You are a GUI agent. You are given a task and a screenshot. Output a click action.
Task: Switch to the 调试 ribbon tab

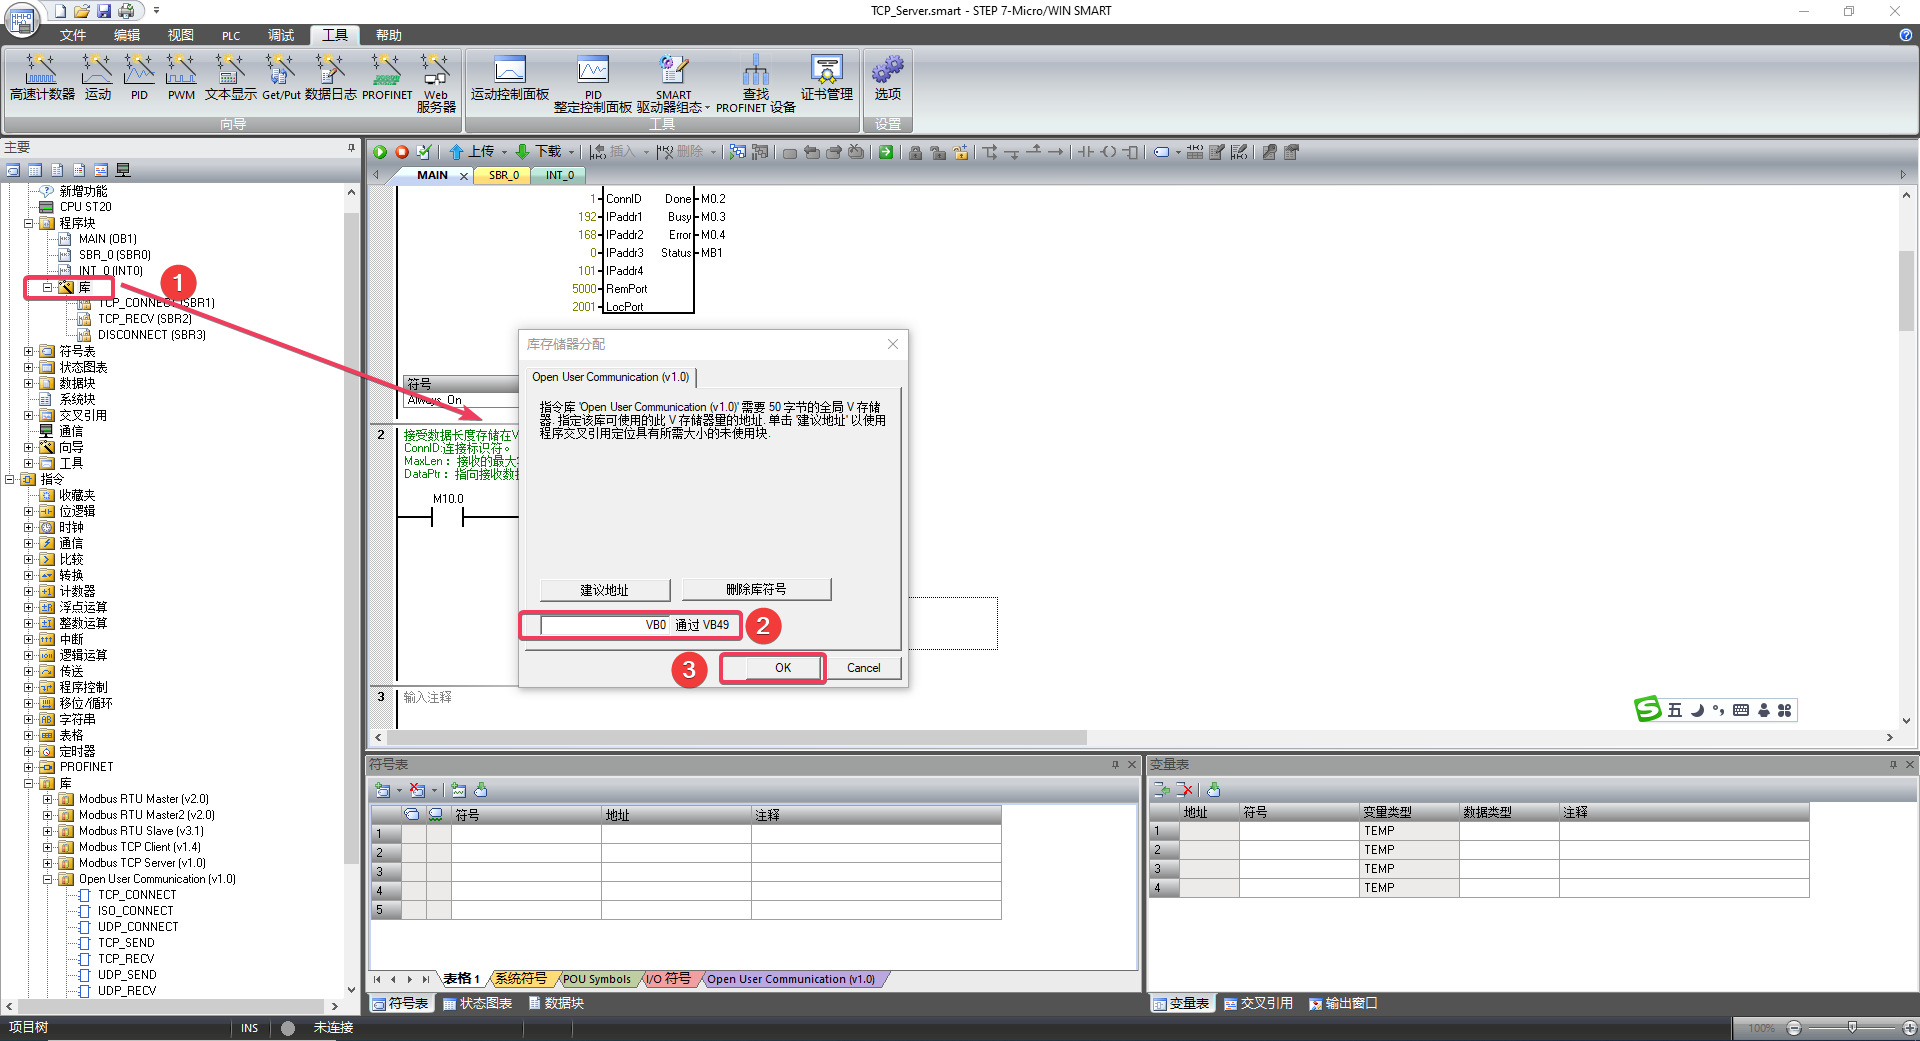click(281, 35)
